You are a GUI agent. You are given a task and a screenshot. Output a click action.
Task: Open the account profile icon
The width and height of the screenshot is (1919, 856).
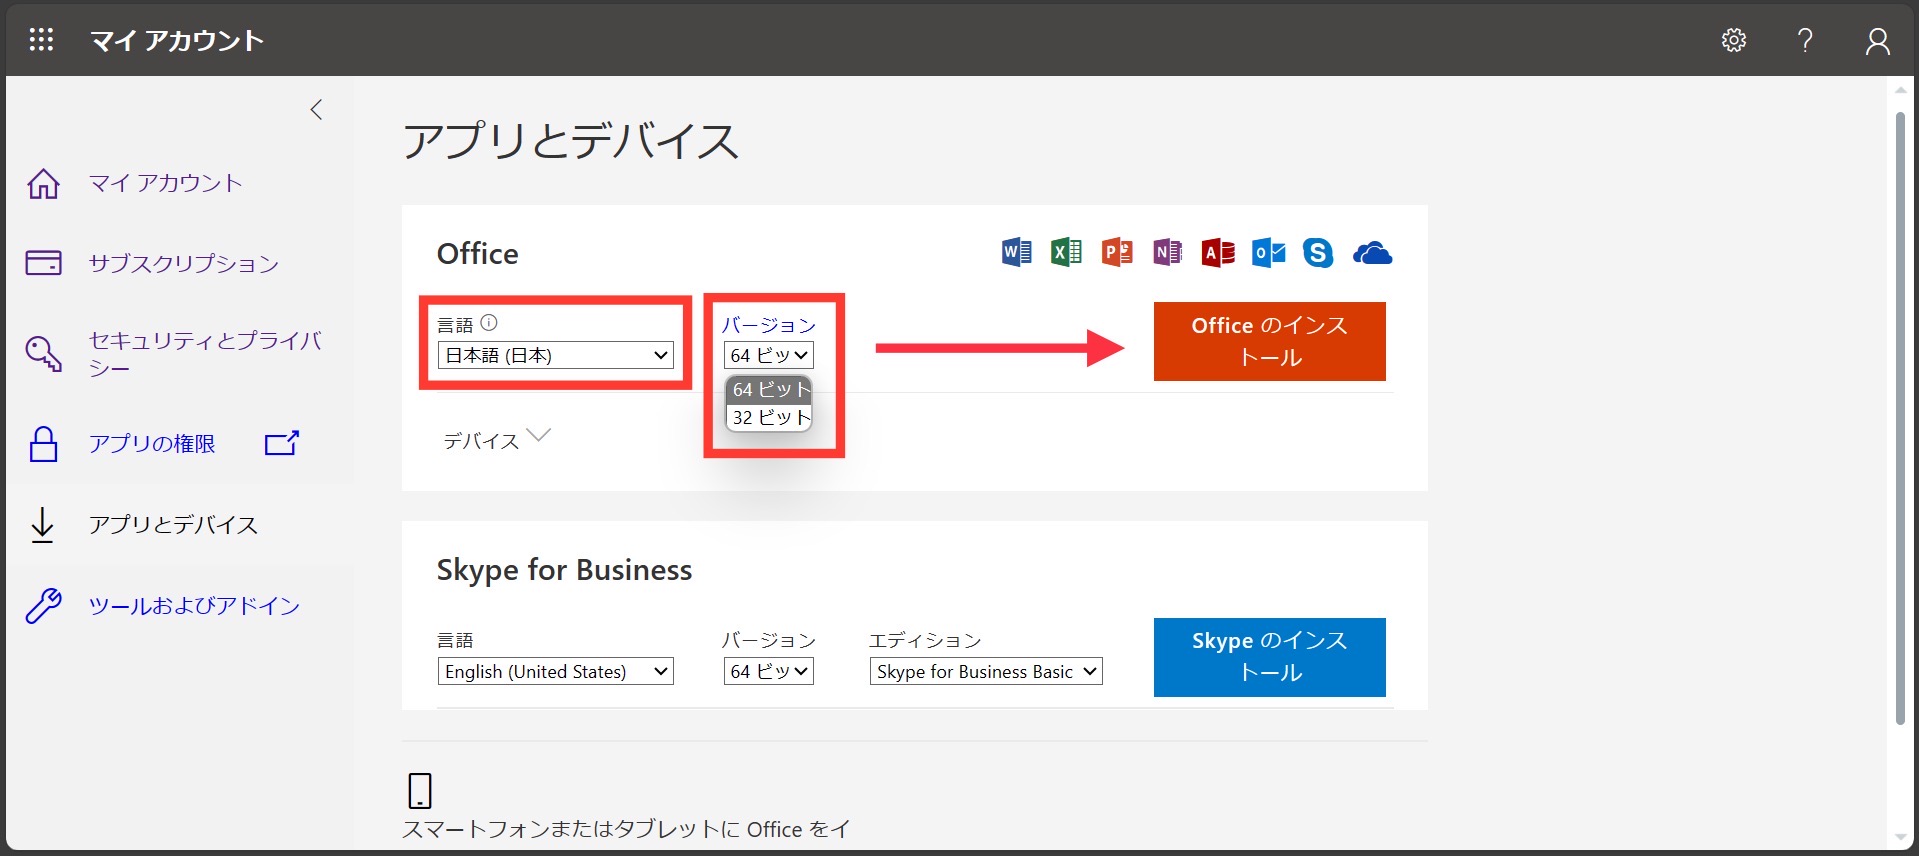1878,41
